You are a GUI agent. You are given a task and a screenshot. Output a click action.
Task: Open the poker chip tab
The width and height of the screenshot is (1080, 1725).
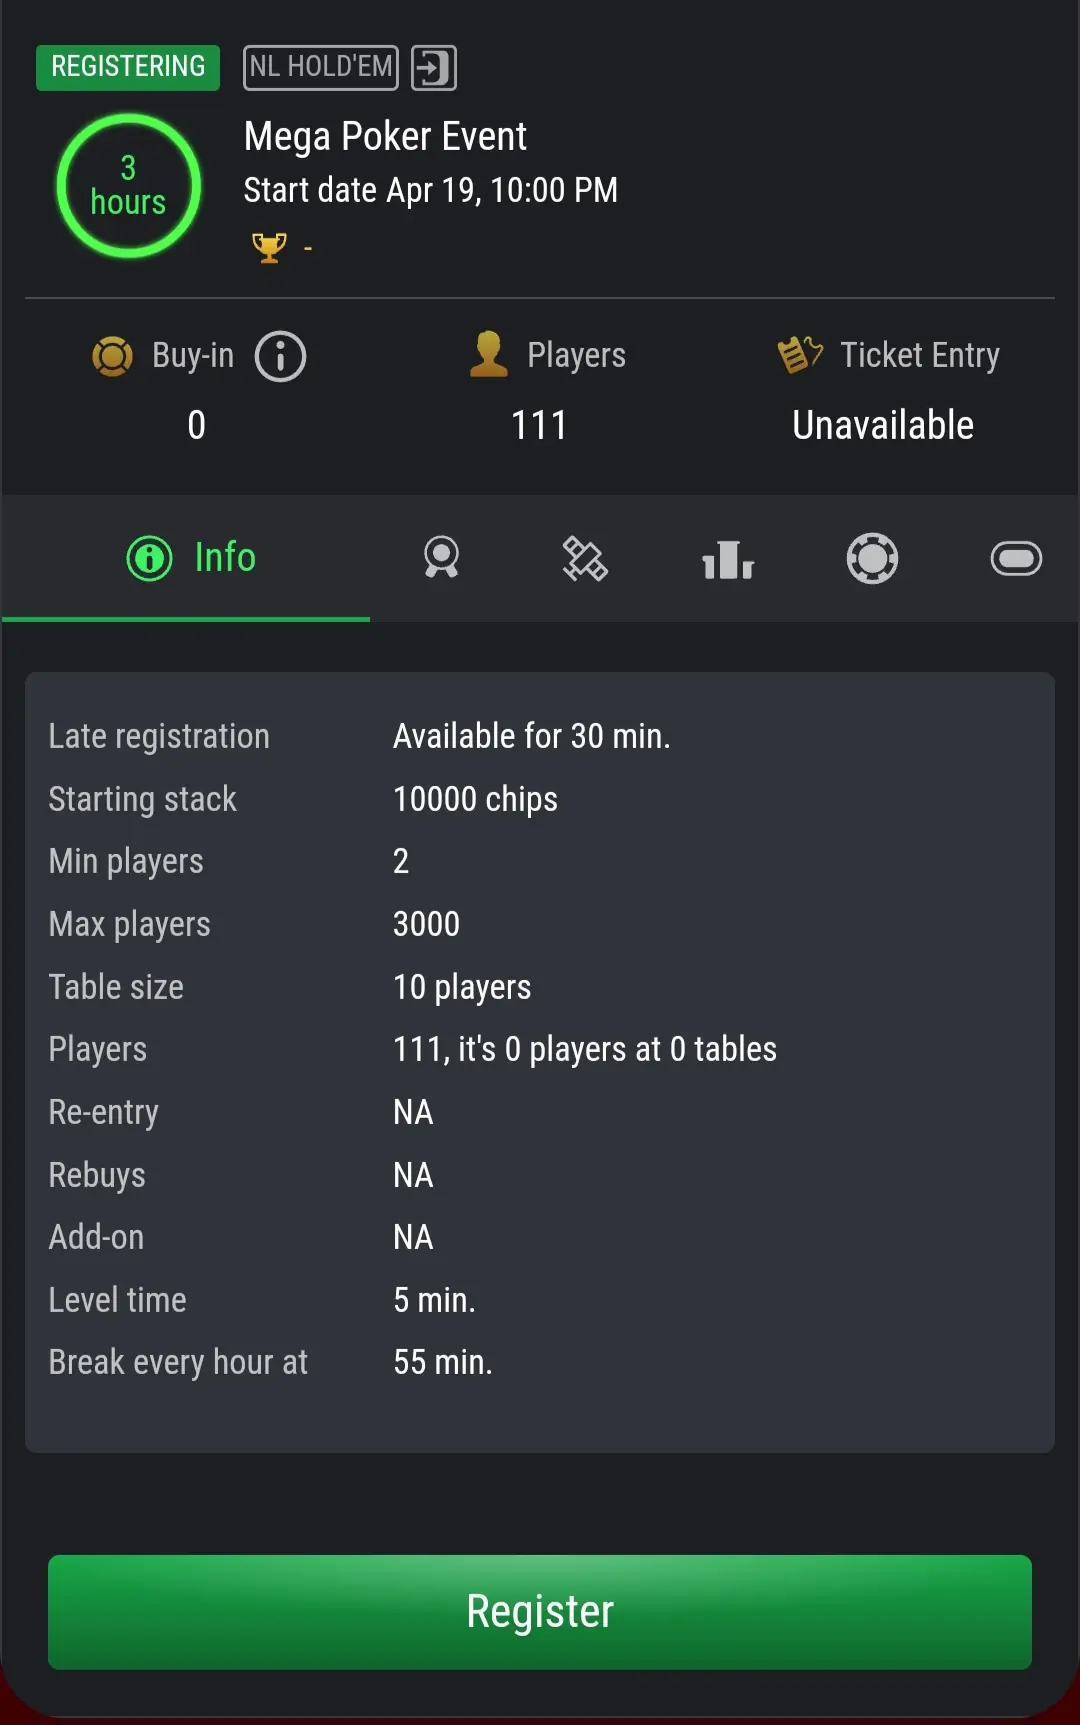872,558
